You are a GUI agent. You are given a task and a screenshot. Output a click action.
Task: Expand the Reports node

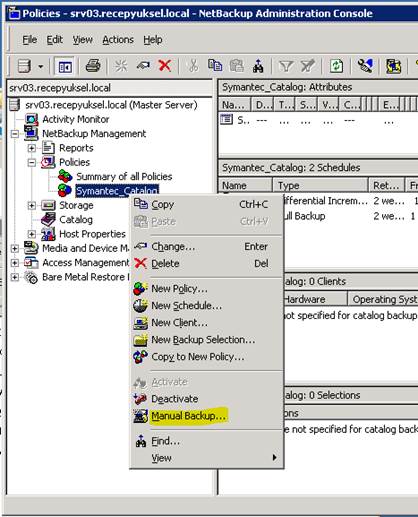[32, 148]
